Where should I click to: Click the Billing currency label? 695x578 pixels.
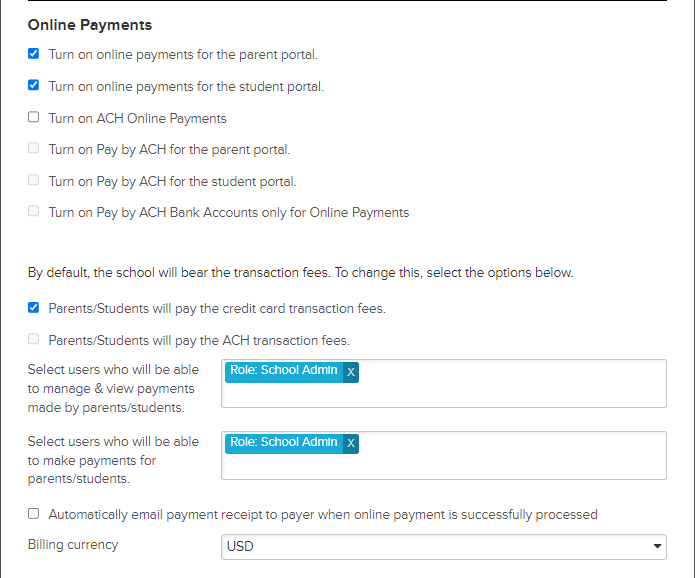[73, 545]
